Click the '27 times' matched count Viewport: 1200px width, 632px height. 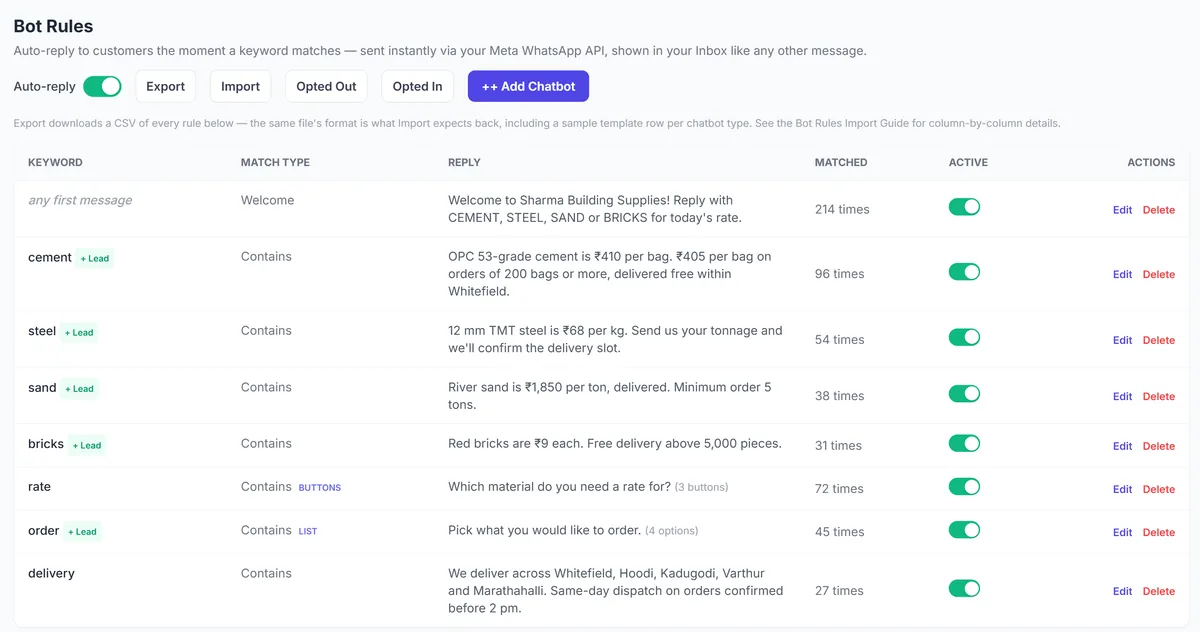point(839,591)
